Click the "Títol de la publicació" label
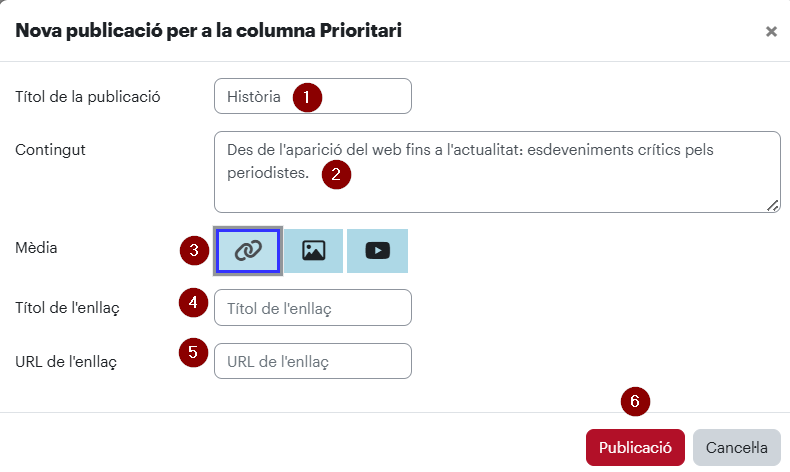 [88, 97]
